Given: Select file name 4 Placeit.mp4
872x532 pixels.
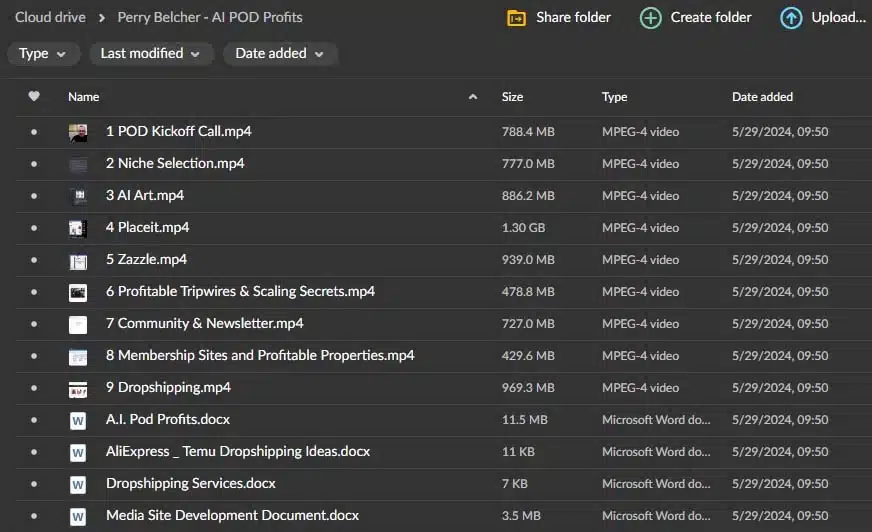Looking at the screenshot, I should click(x=147, y=227).
